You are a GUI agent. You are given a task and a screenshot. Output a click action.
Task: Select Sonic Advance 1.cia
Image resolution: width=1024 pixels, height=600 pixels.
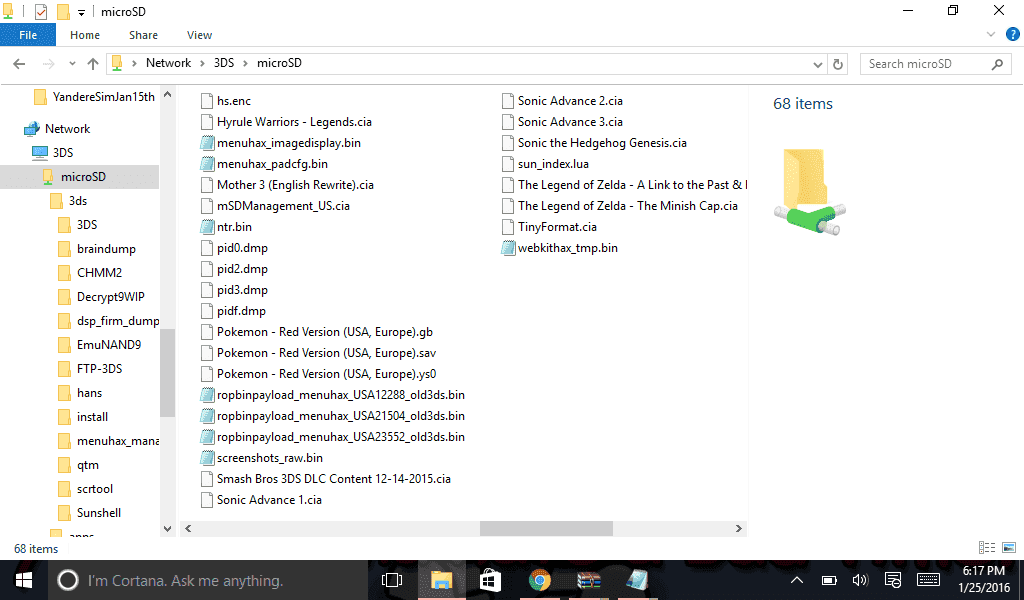click(x=269, y=499)
